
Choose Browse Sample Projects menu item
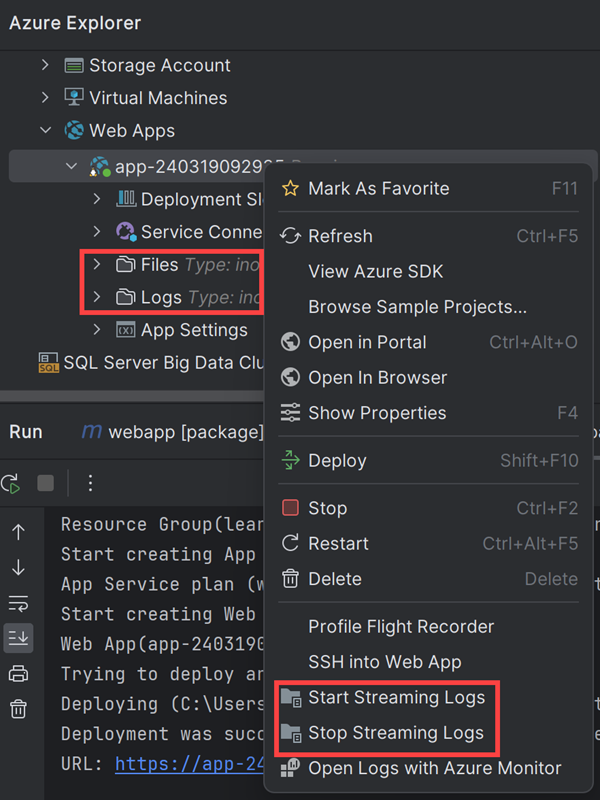pos(429,307)
